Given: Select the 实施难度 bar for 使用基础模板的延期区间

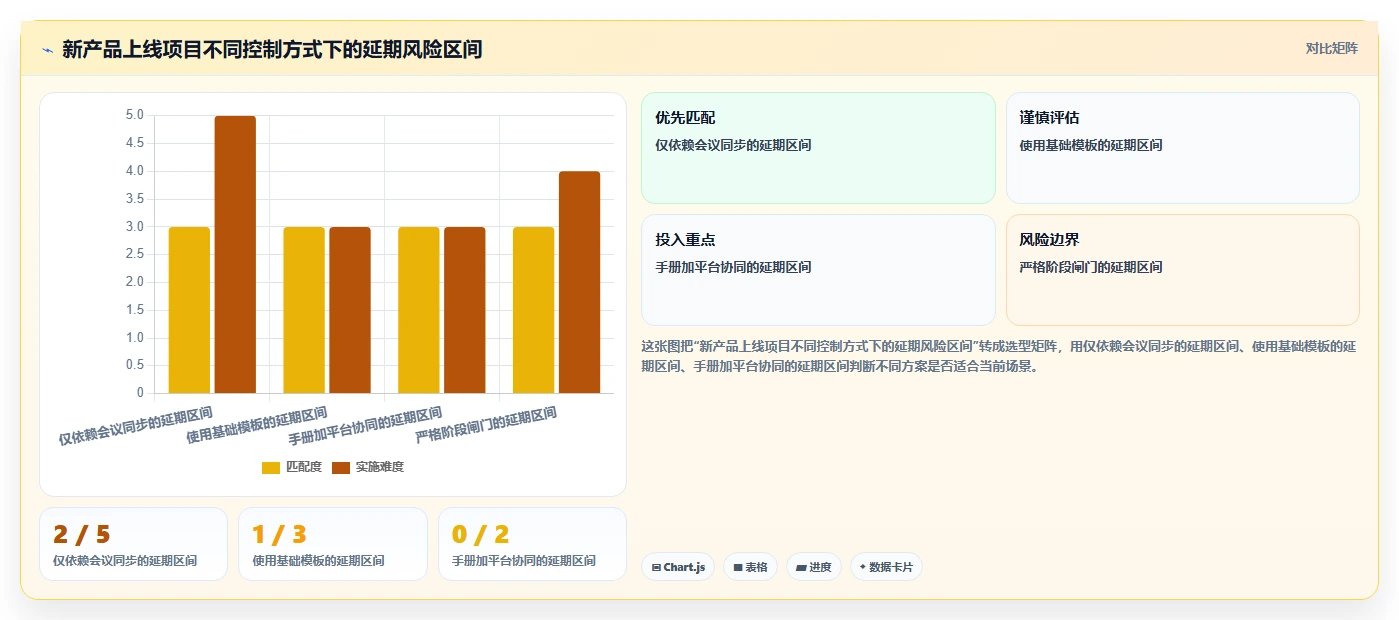Looking at the screenshot, I should [350, 310].
